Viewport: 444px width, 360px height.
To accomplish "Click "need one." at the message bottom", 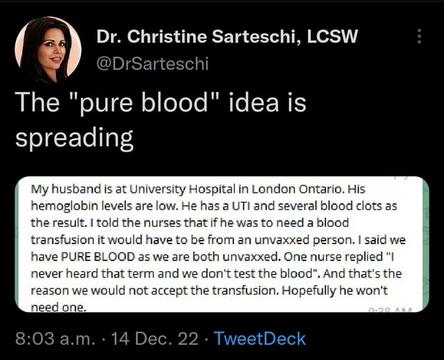I will 59,308.
